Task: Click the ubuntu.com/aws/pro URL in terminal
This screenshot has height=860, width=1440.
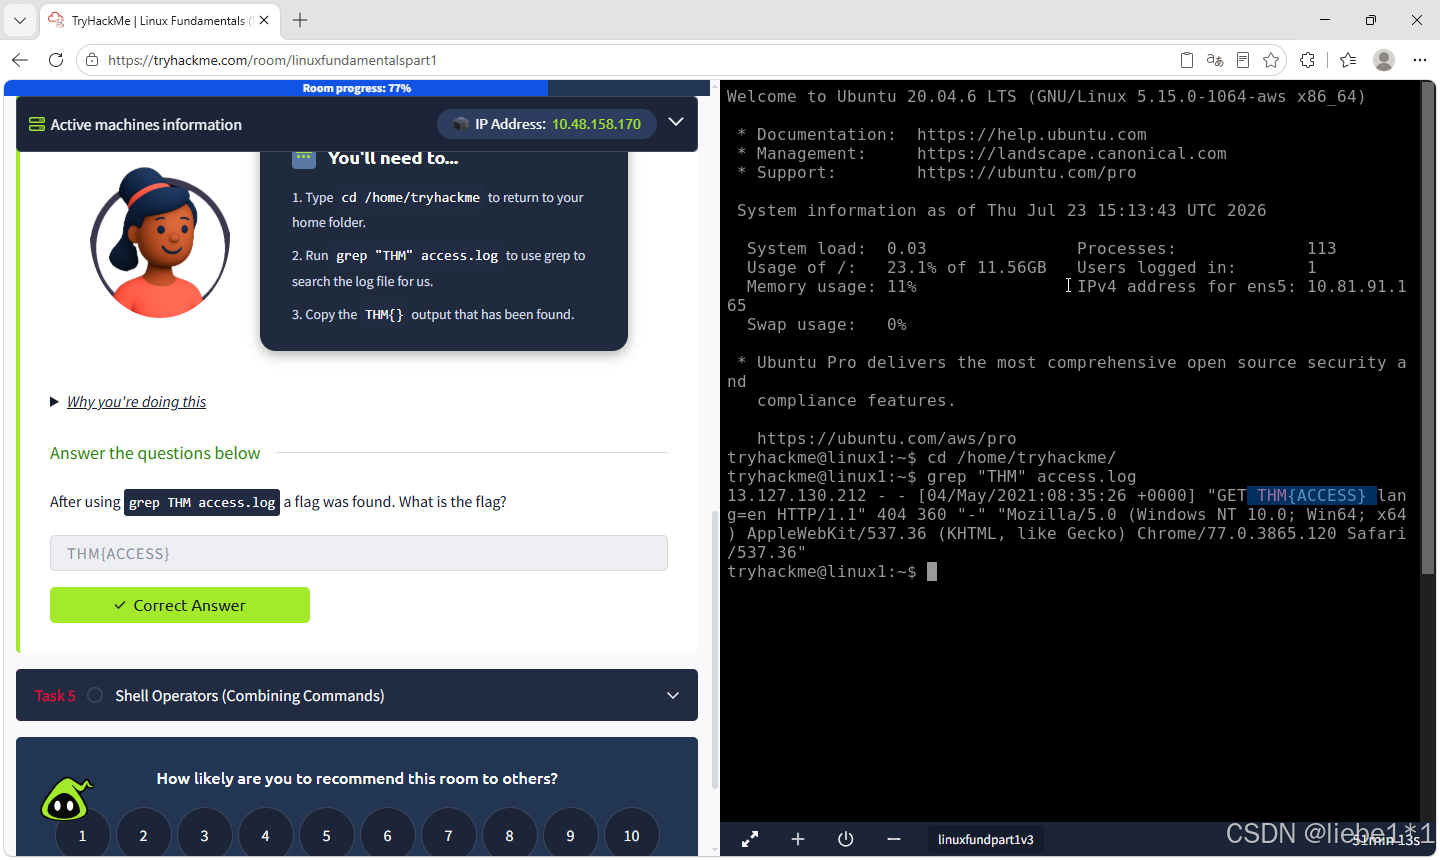Action: 886,438
